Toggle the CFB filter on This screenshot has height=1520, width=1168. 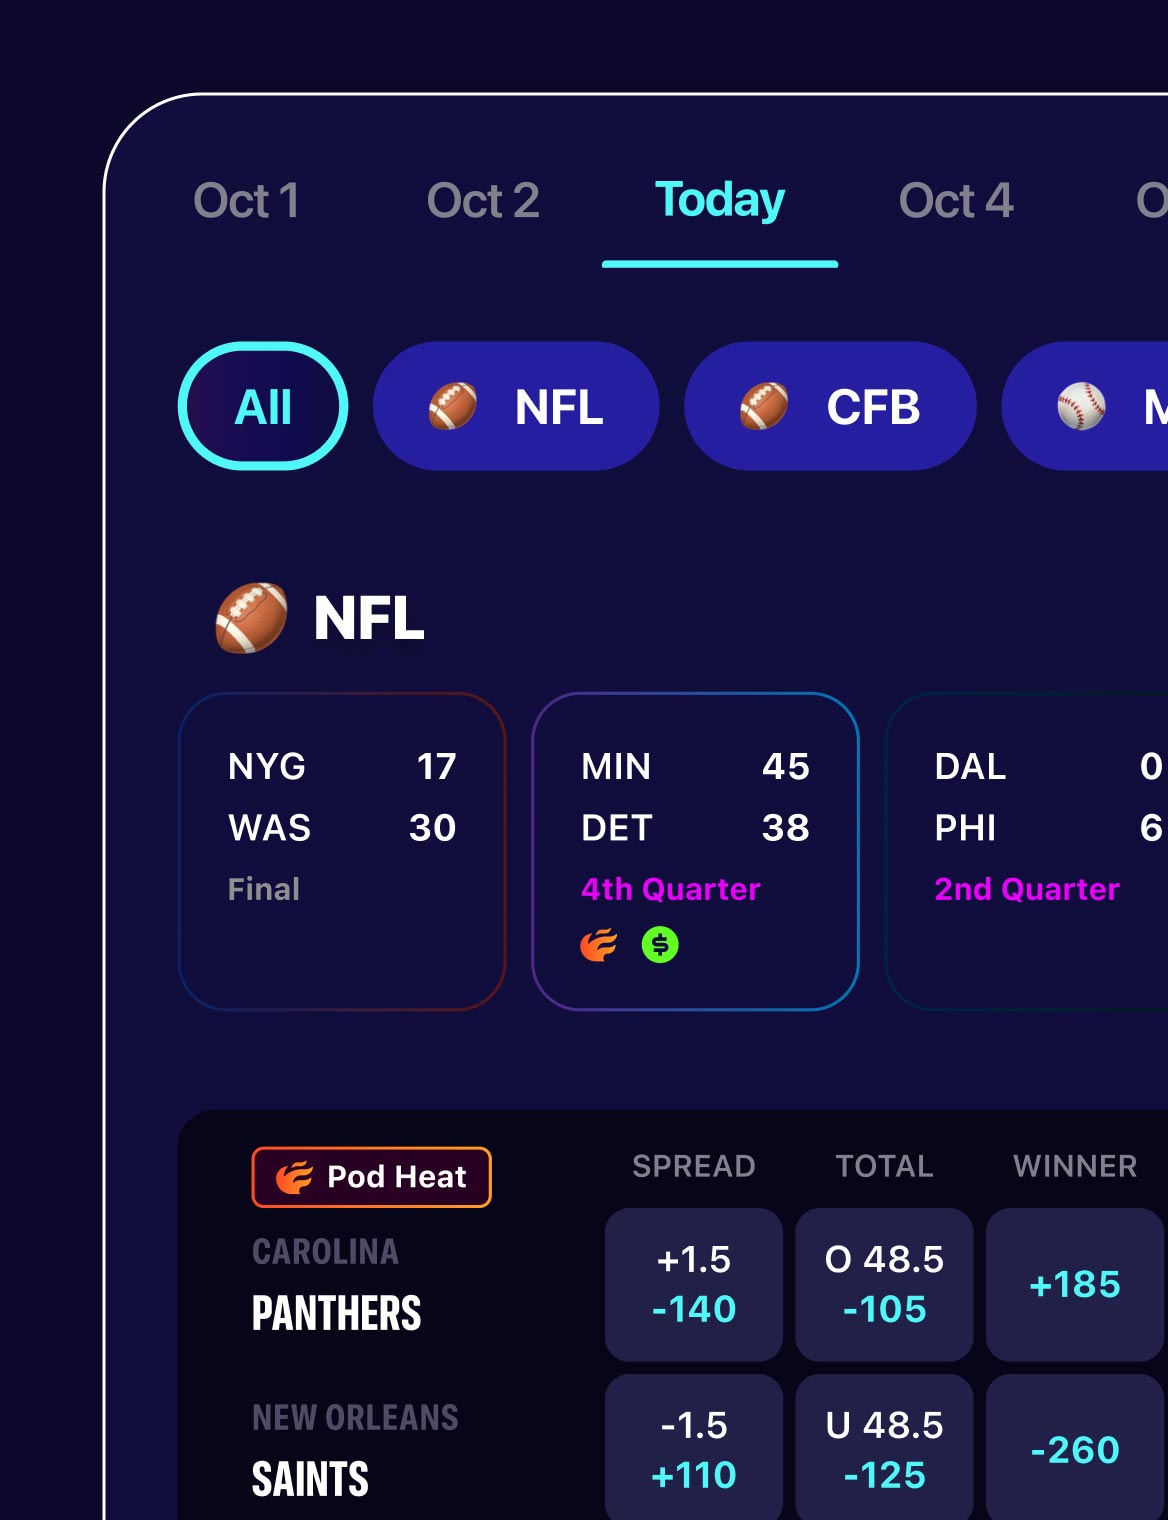830,406
